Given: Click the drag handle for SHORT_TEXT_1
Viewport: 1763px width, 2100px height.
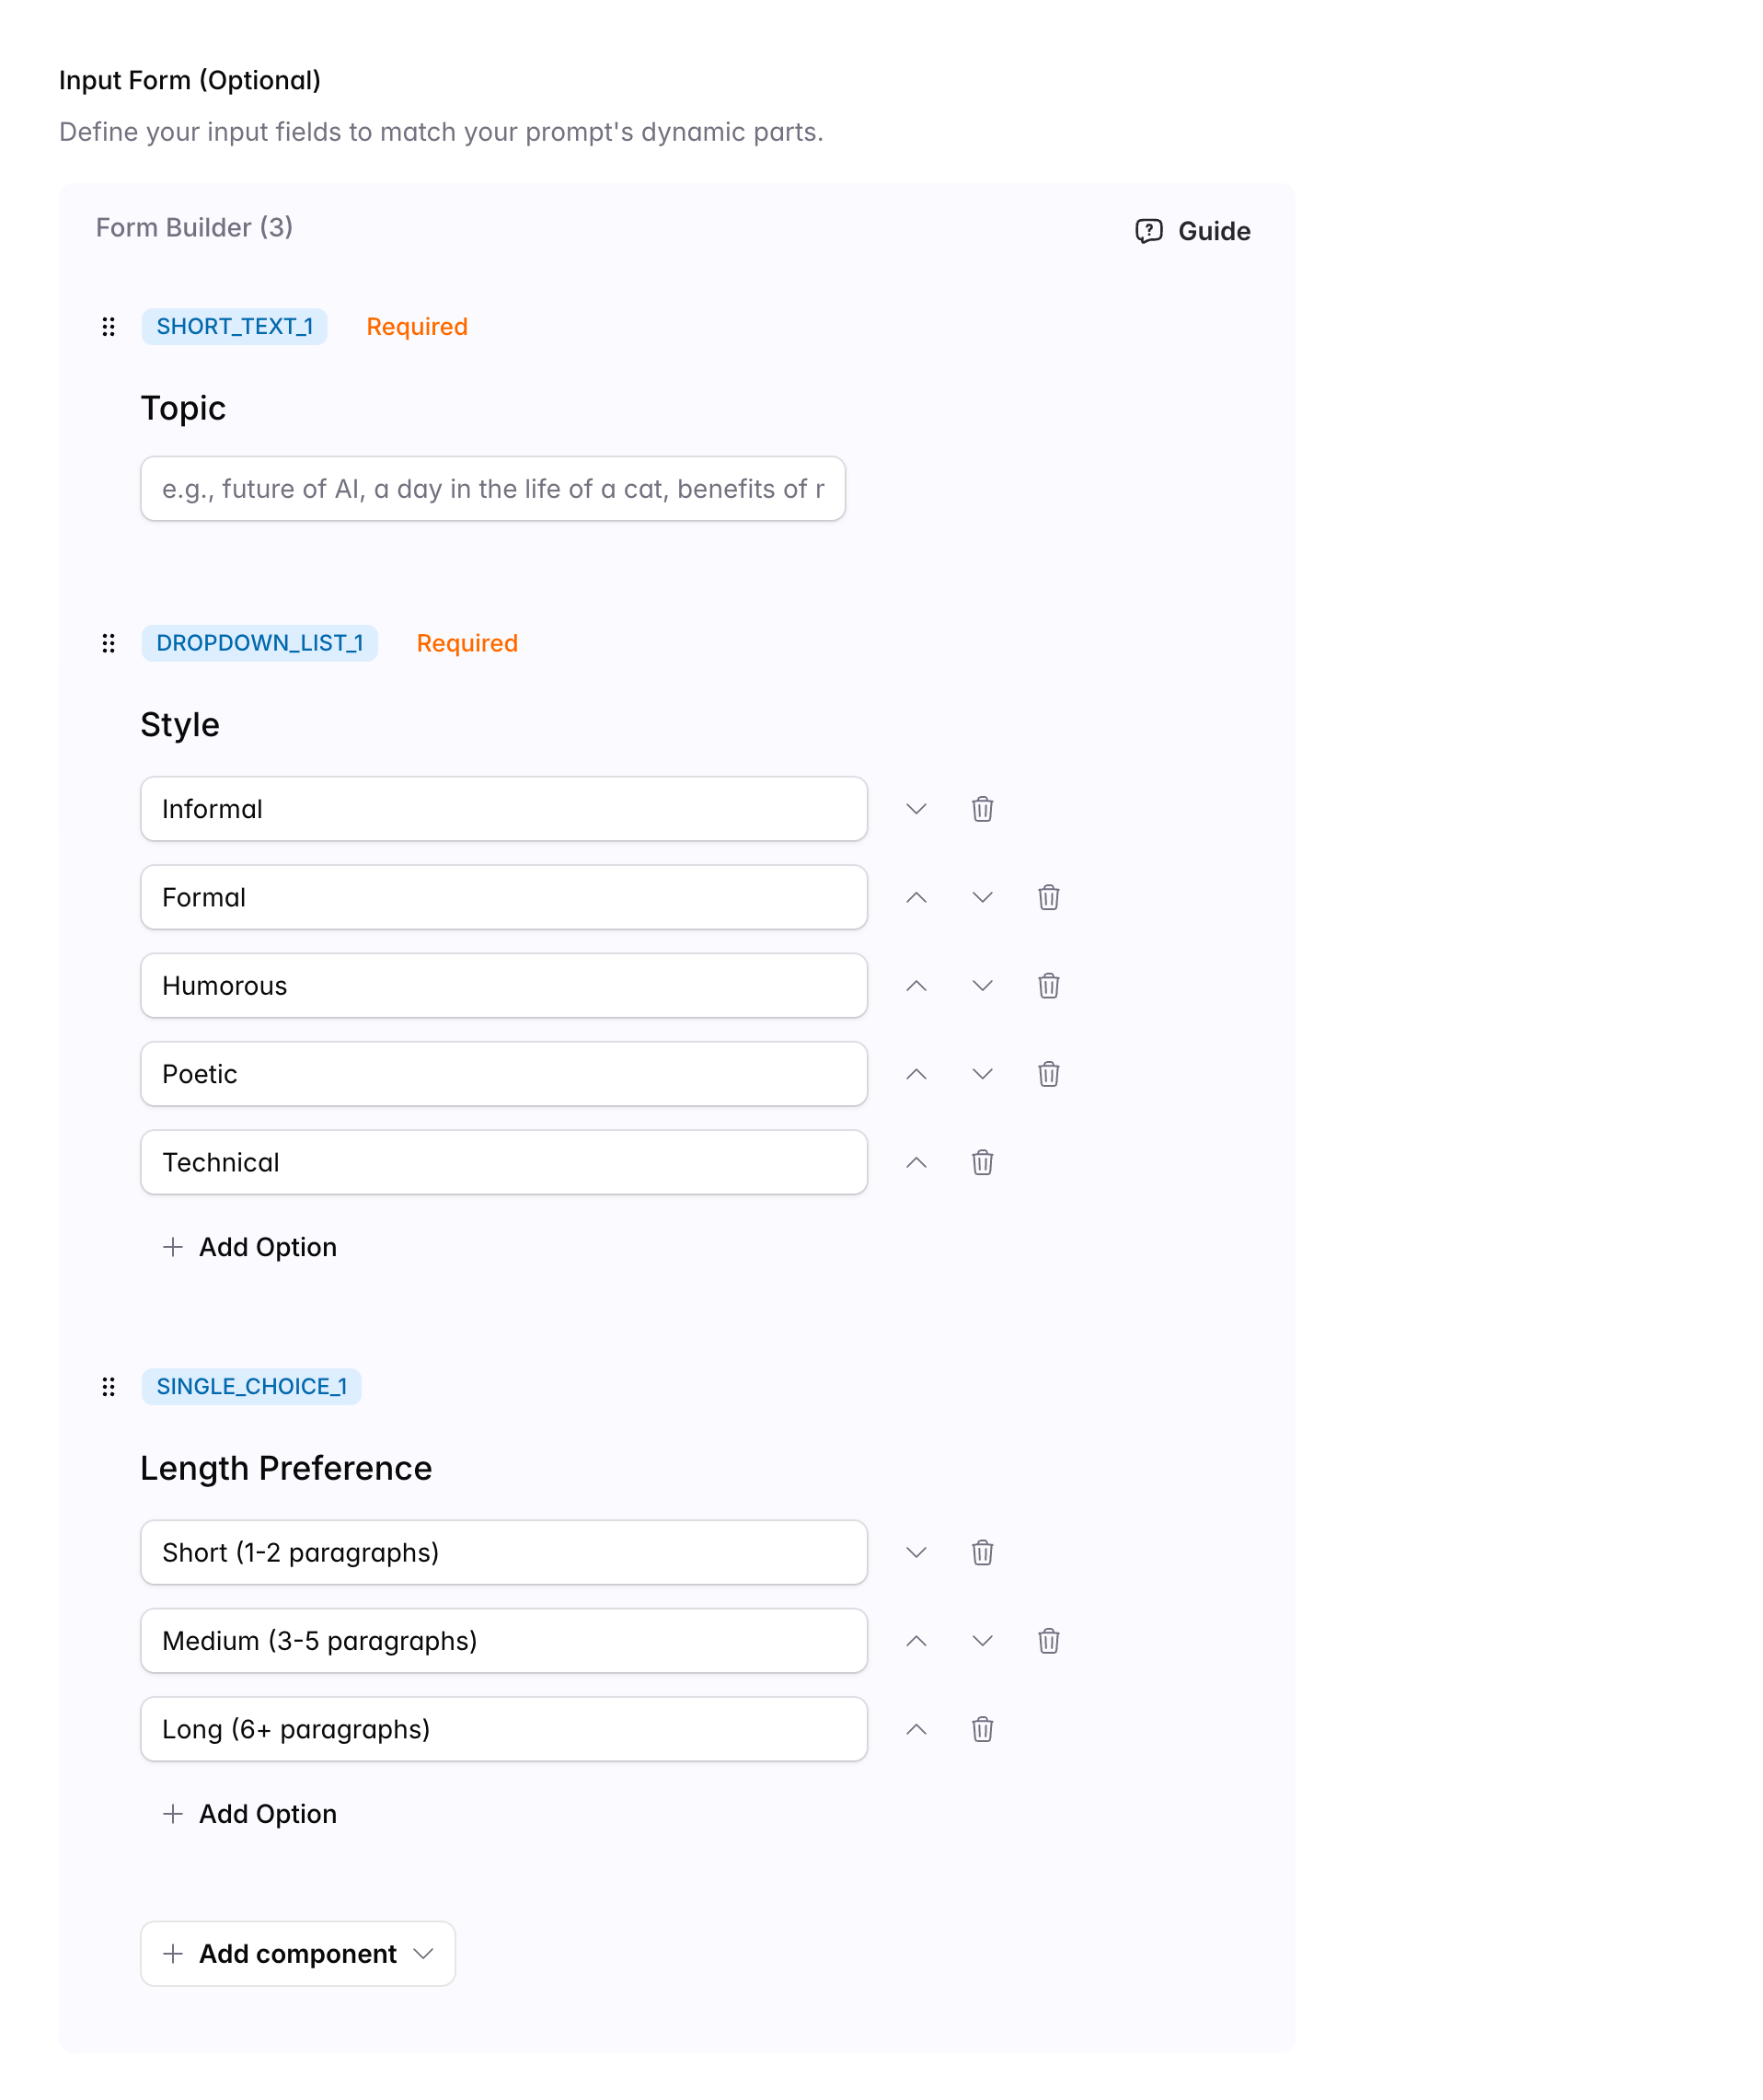Looking at the screenshot, I should point(109,327).
